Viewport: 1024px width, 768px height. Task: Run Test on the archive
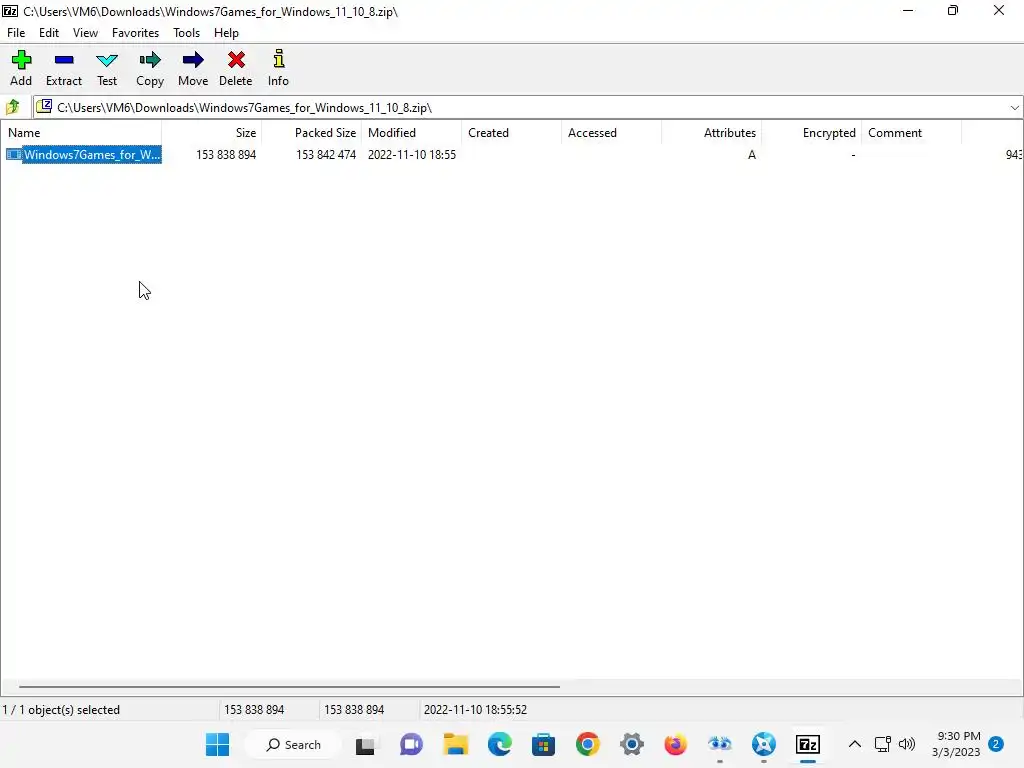[106, 68]
